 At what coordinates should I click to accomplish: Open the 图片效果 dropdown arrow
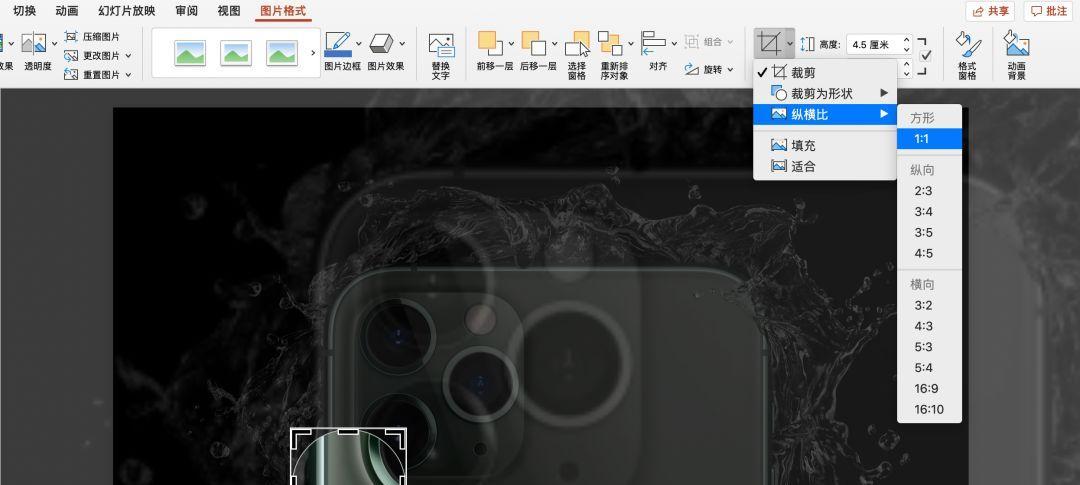[x=402, y=44]
